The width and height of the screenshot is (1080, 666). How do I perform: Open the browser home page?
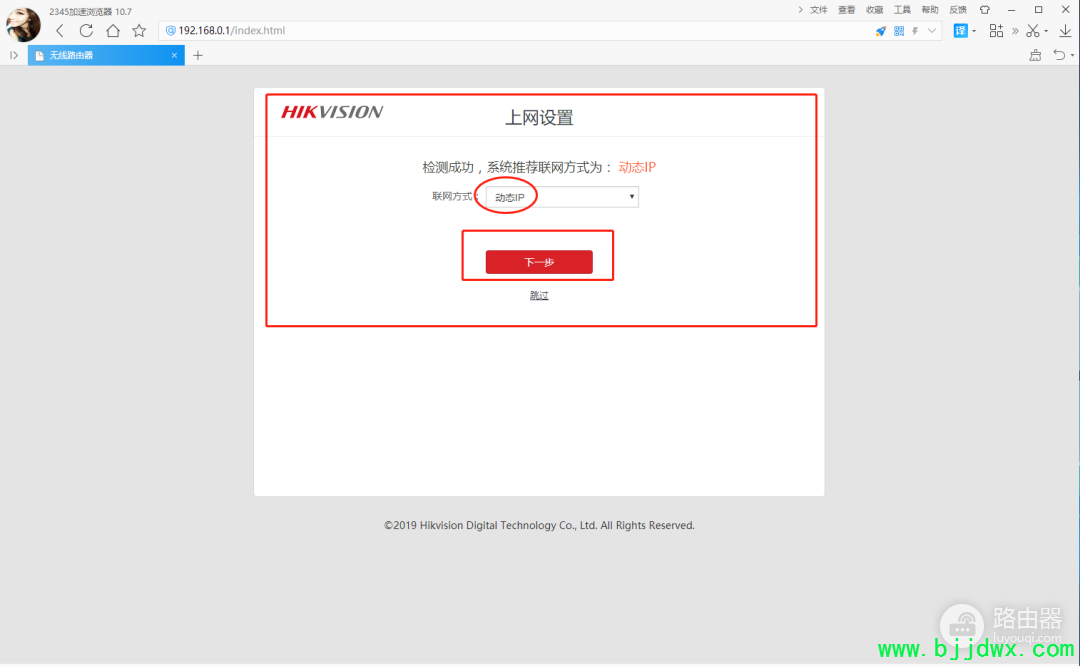113,31
